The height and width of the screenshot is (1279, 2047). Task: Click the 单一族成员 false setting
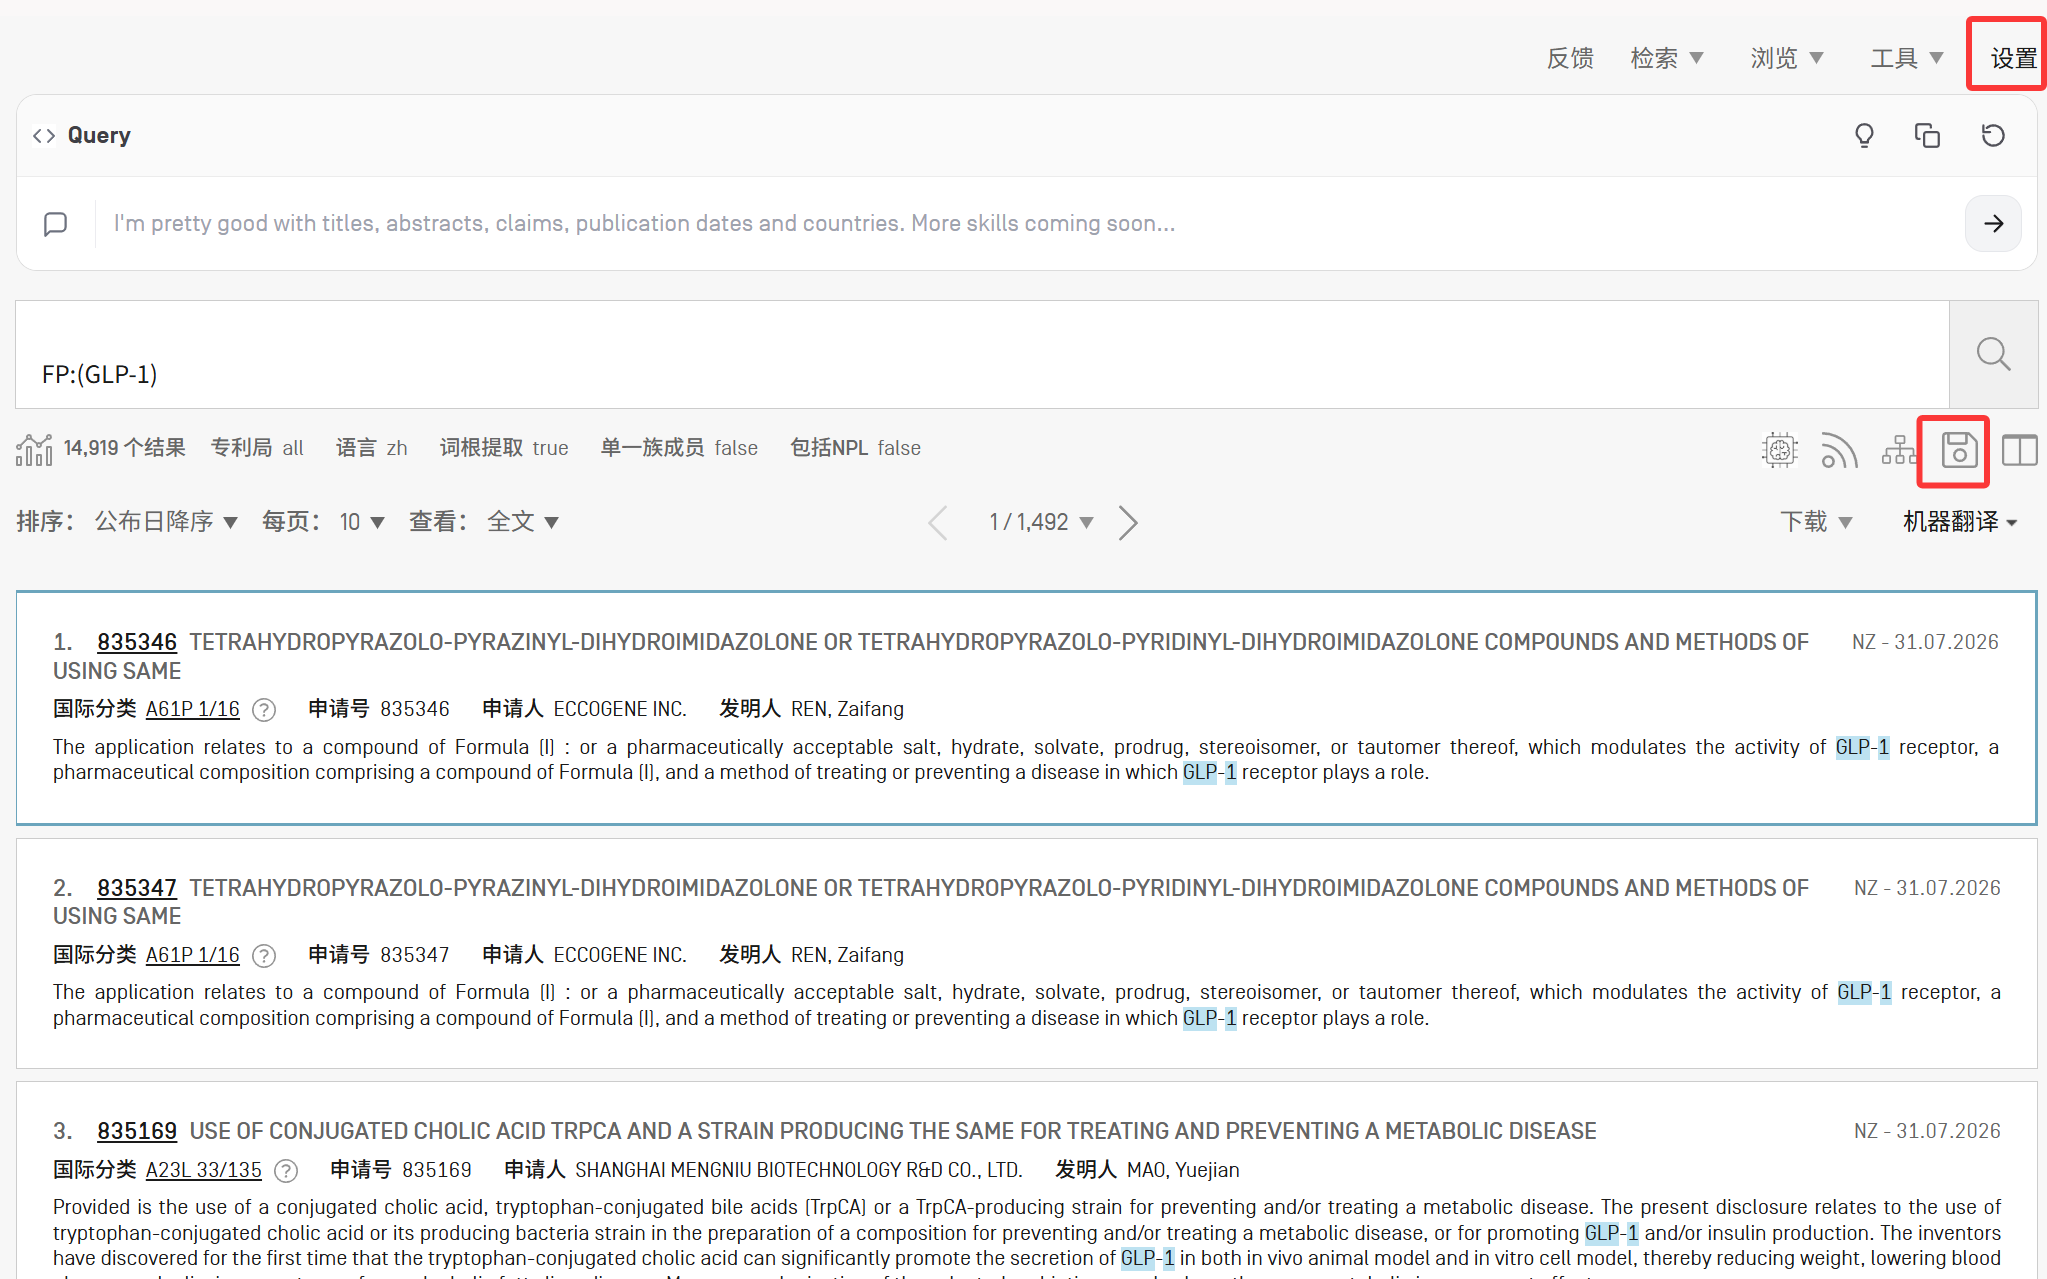point(679,448)
